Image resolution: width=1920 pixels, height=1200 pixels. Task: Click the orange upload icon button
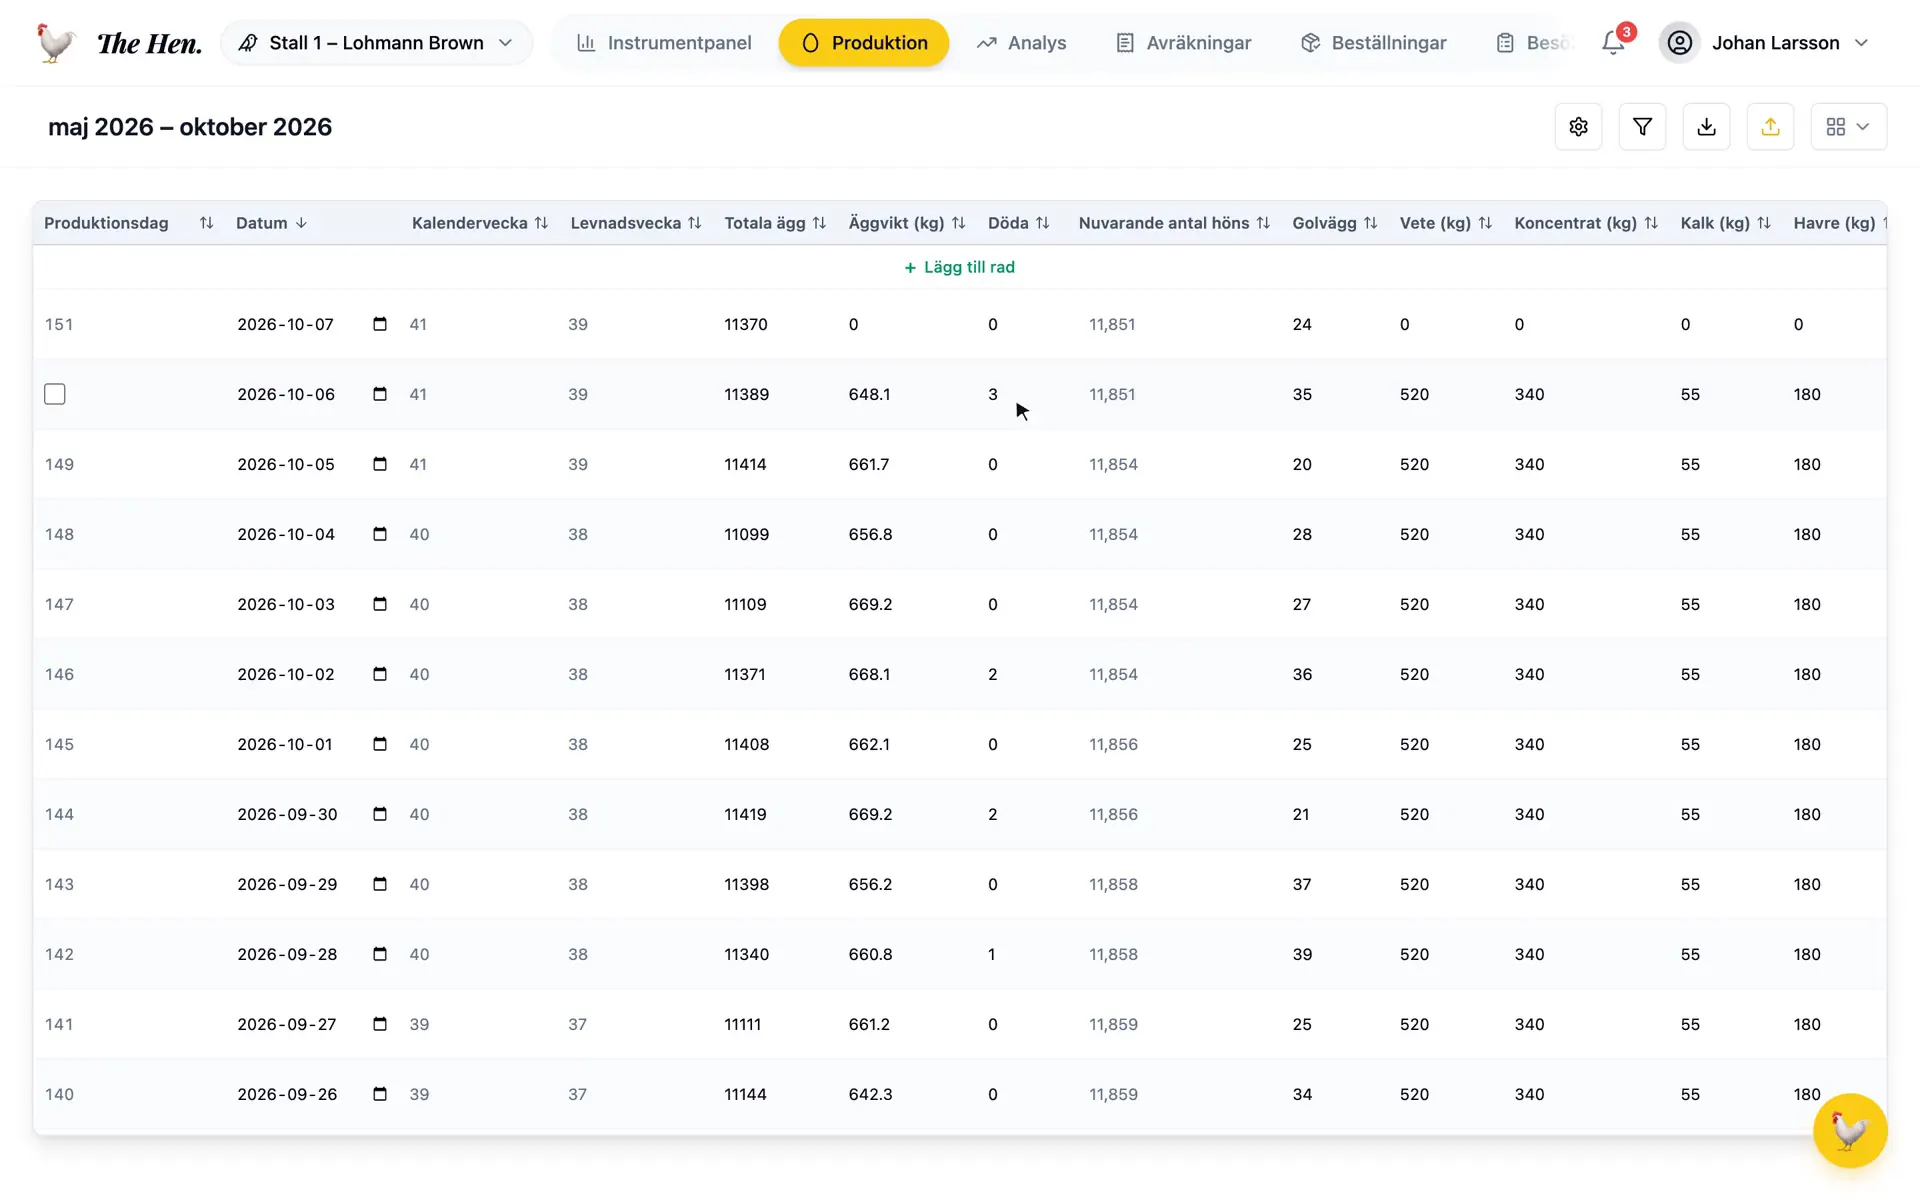tap(1770, 127)
